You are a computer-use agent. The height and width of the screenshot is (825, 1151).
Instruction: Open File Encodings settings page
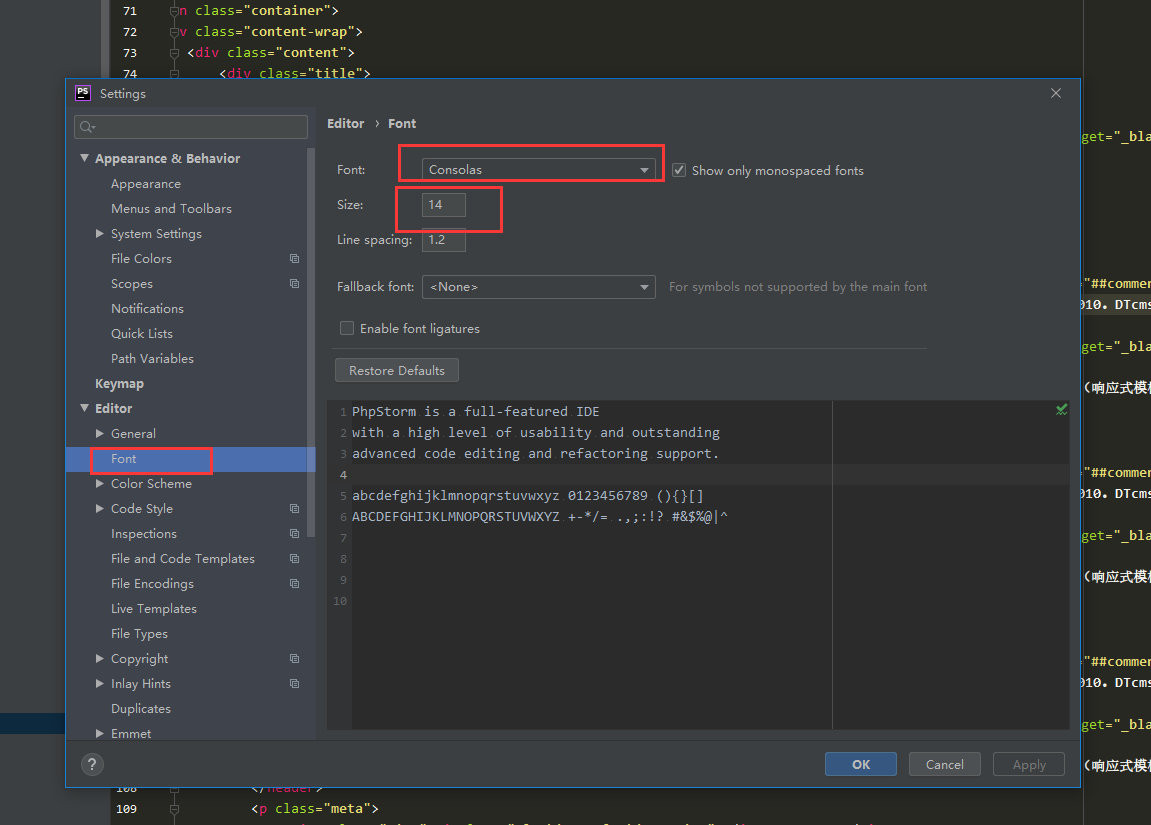[x=152, y=584]
